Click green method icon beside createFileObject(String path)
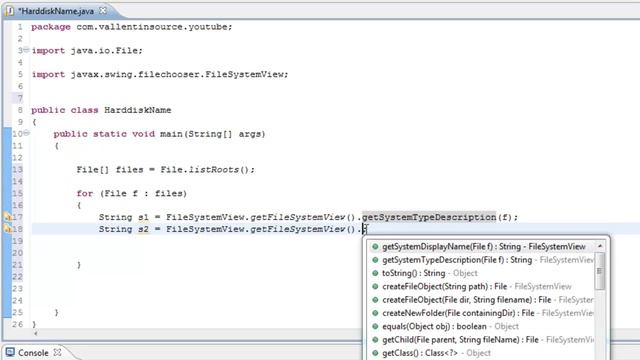The image size is (640, 360). click(375, 287)
